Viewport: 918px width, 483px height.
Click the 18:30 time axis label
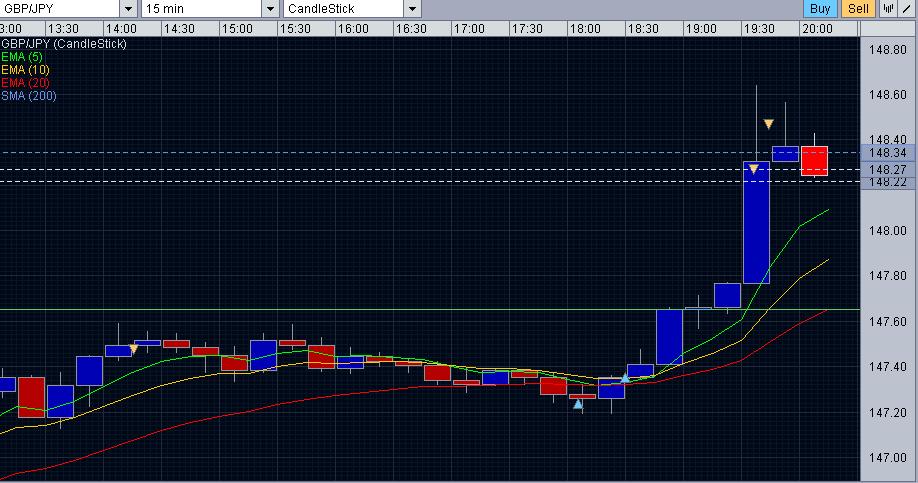click(x=643, y=29)
